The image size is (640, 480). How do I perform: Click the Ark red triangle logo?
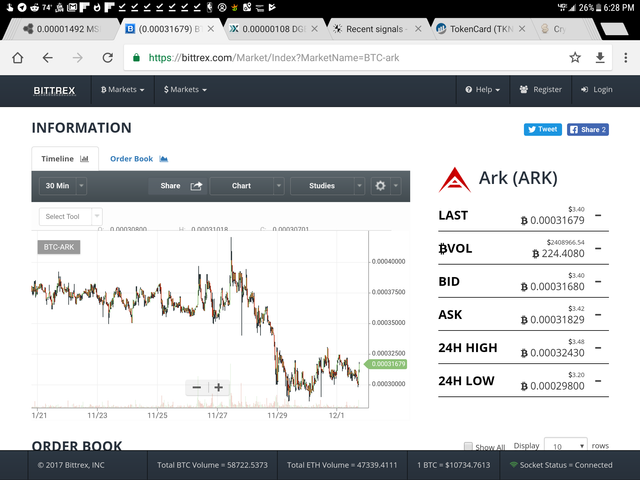pyautogui.click(x=455, y=180)
